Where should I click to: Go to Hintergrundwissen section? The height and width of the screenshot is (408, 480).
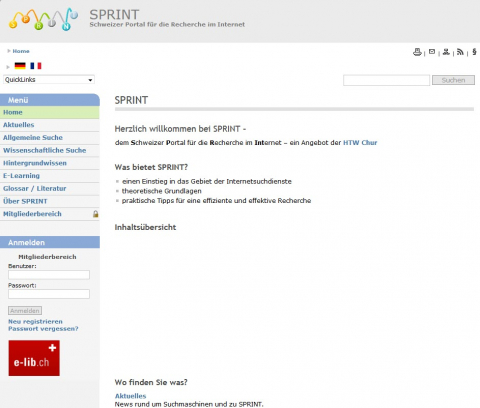[50, 163]
